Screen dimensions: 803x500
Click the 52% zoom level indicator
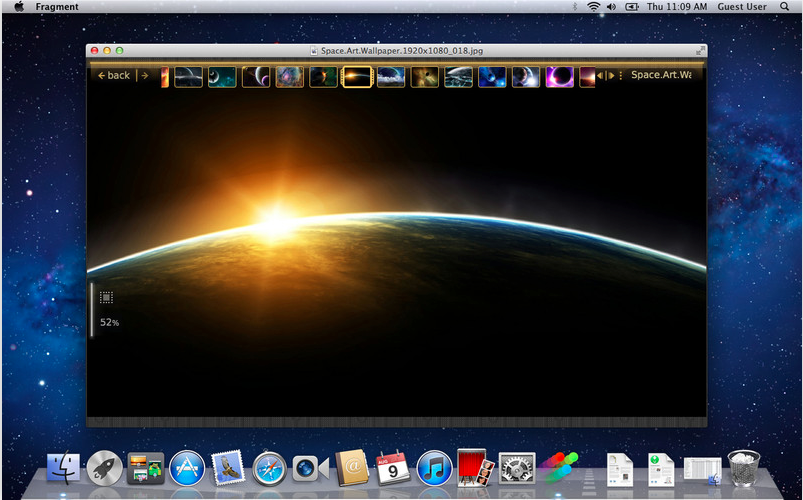(109, 323)
